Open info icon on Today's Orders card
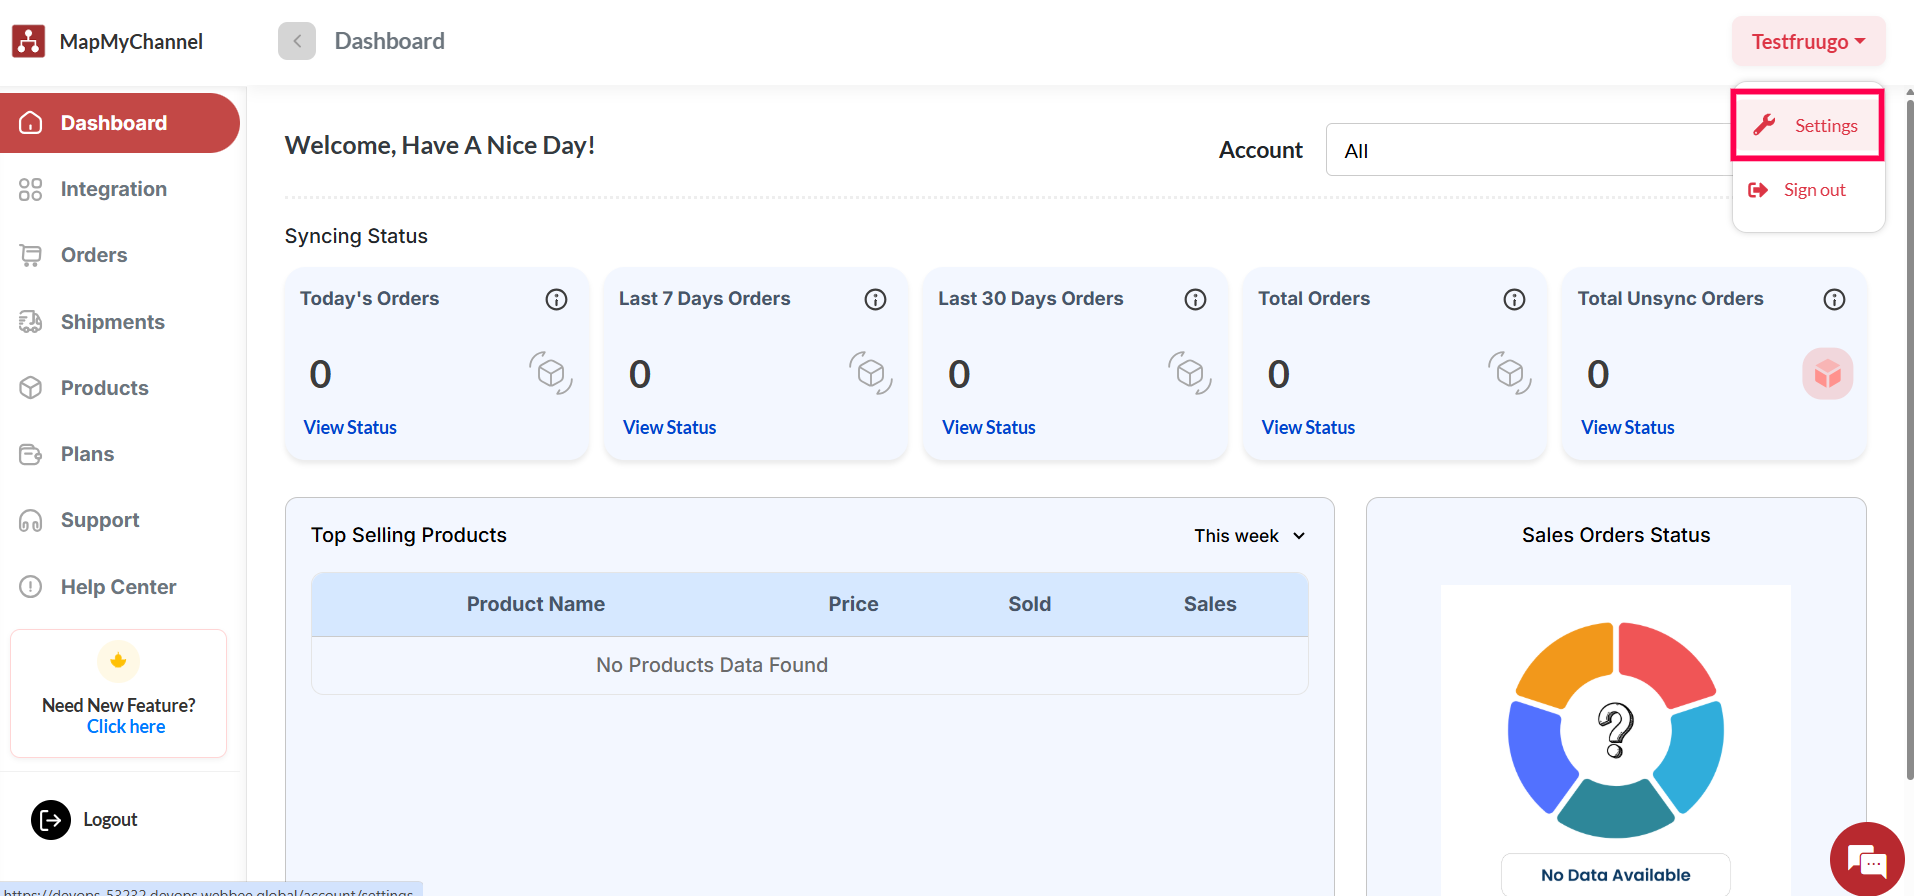 point(556,299)
